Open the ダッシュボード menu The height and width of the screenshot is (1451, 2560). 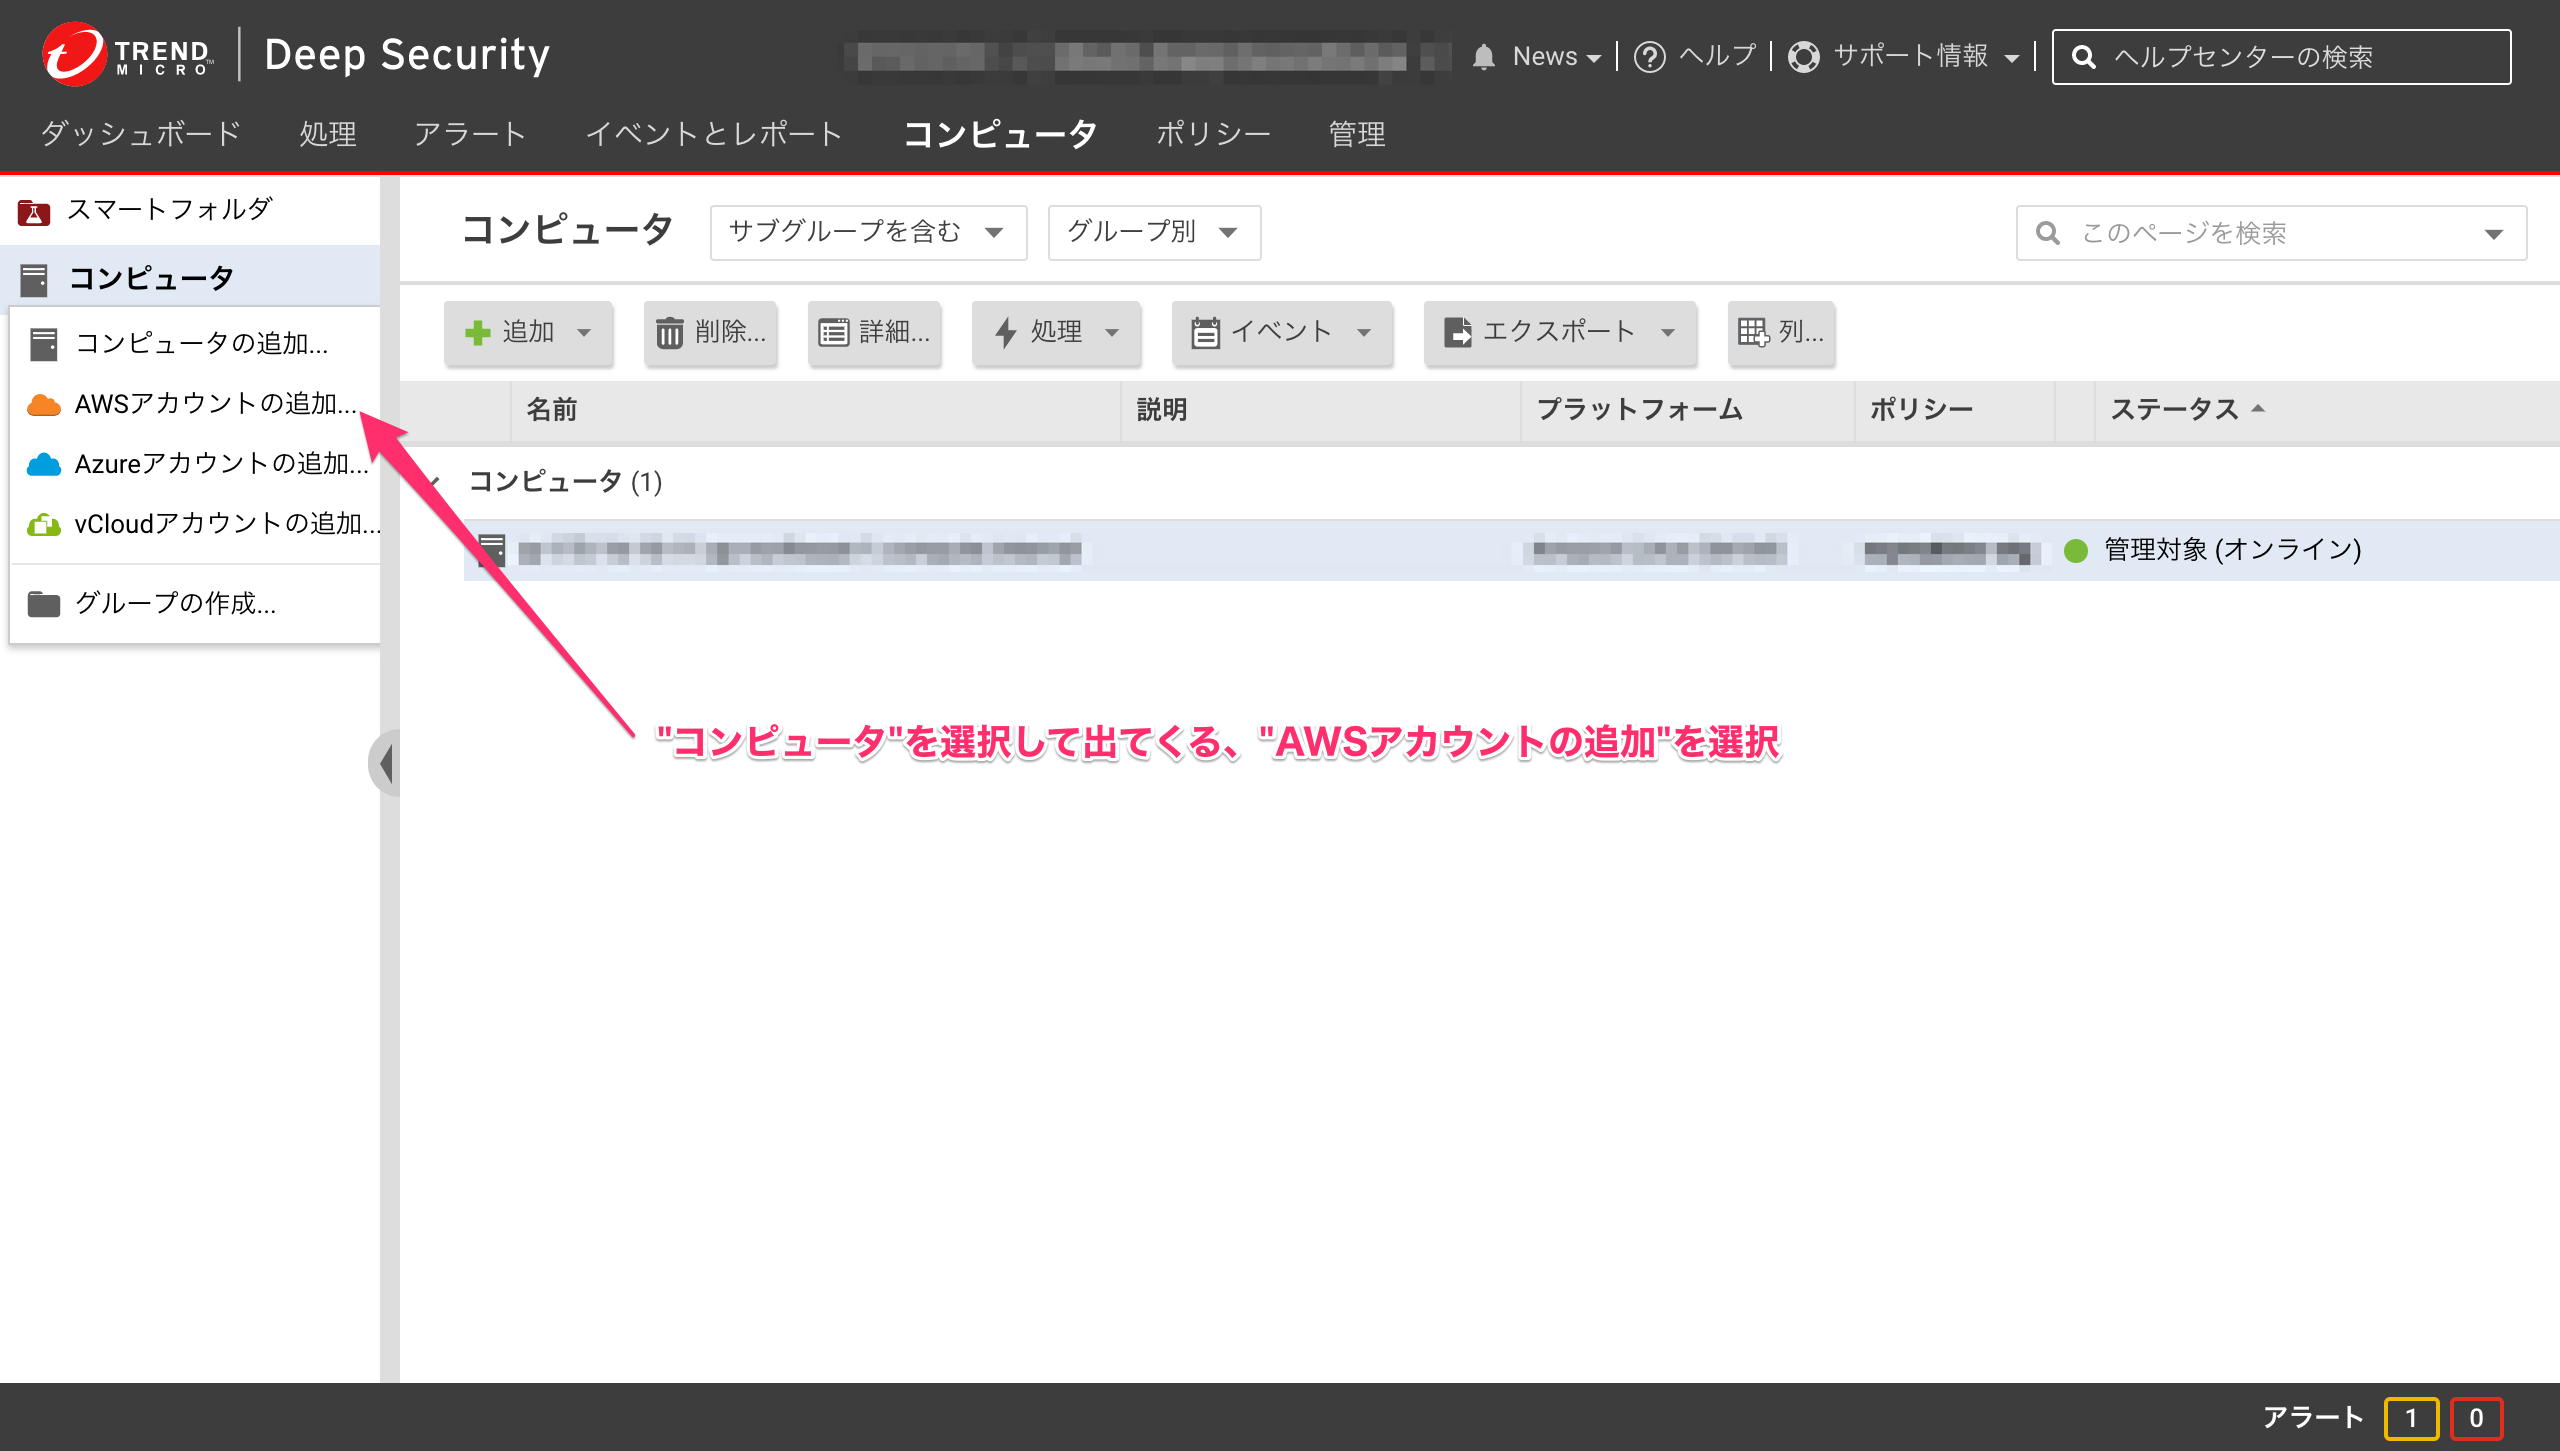[138, 133]
